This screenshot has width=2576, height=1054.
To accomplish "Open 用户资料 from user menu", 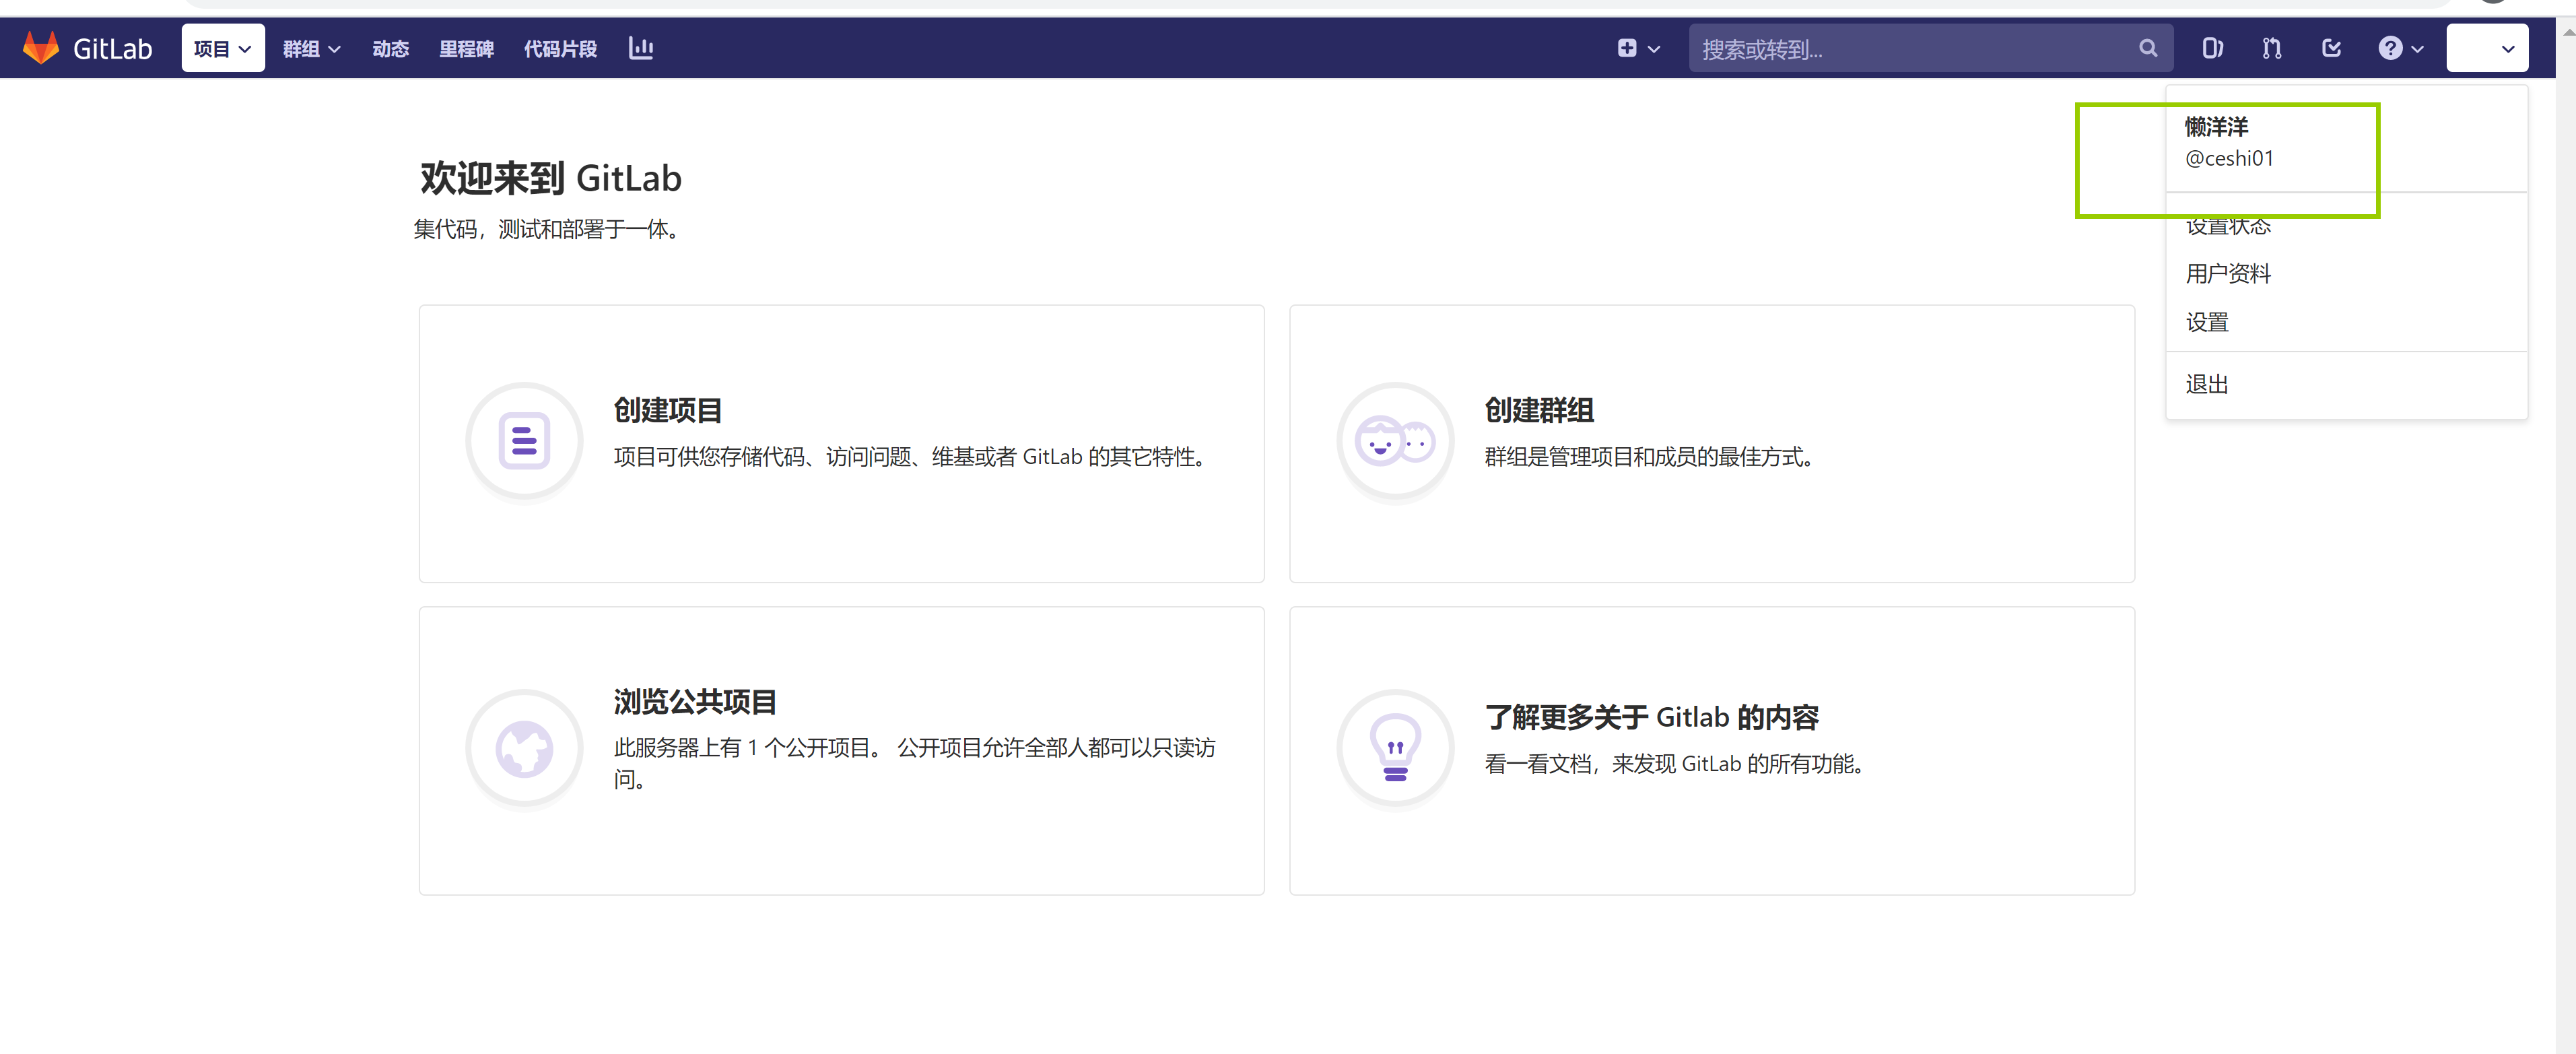I will tap(2228, 274).
